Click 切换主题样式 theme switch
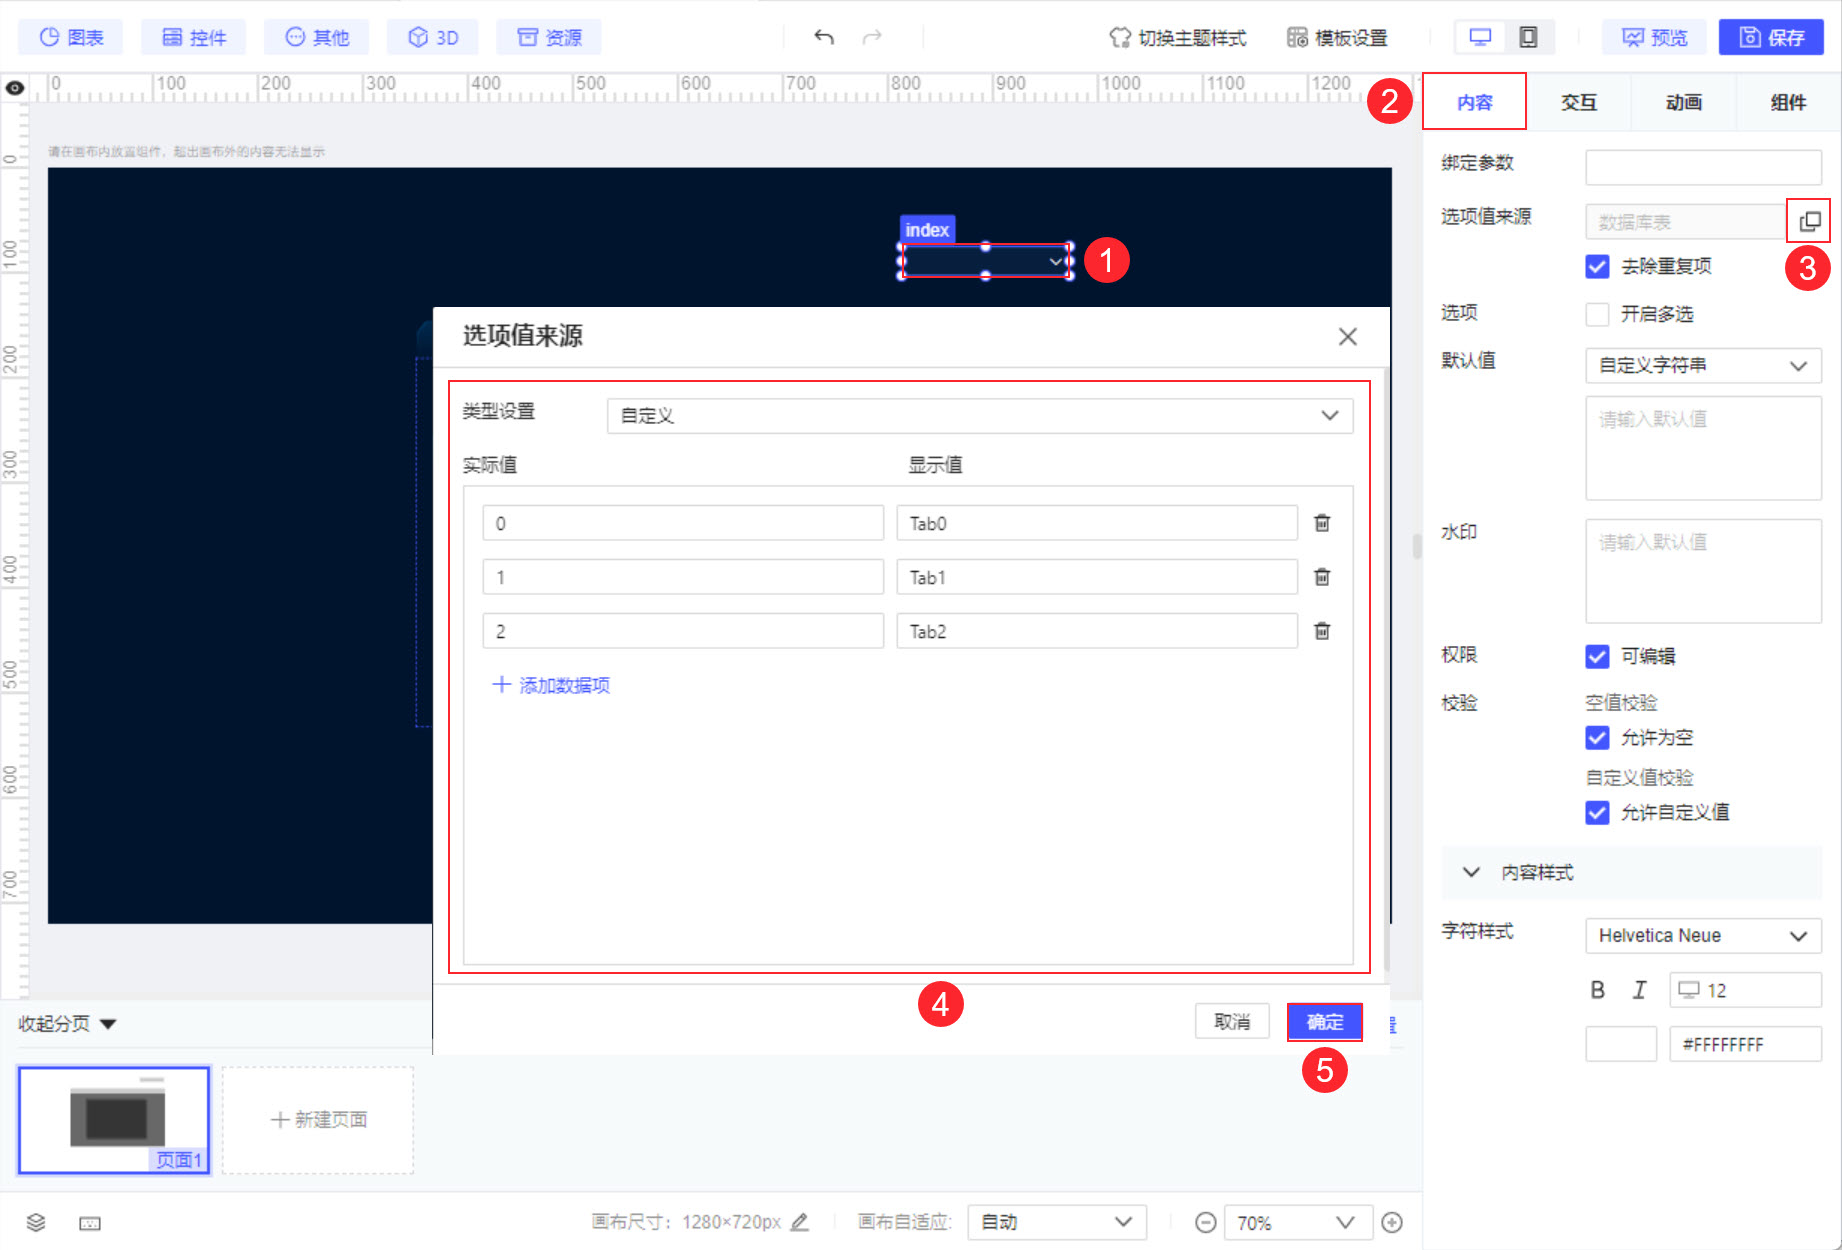Viewport: 1842px width, 1250px height. [x=1178, y=38]
